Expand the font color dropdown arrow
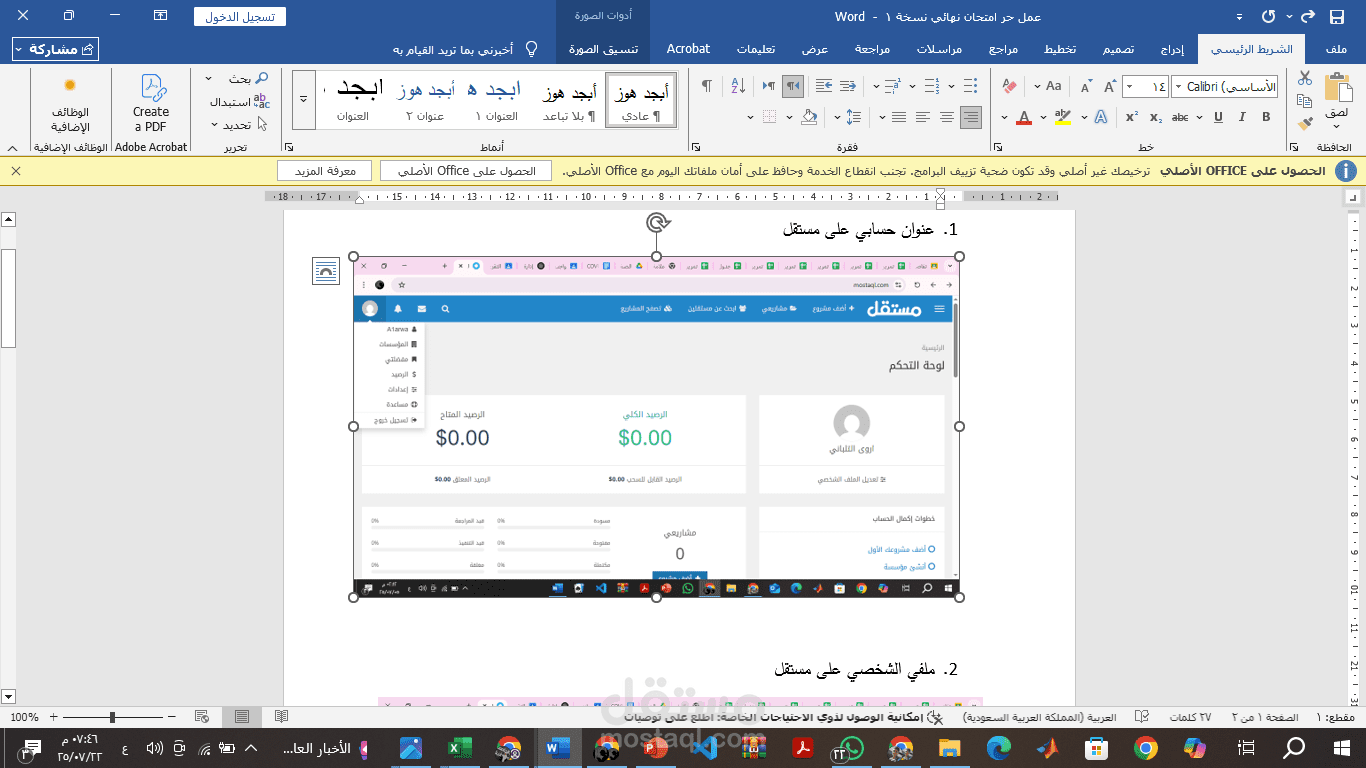 (x=1004, y=118)
